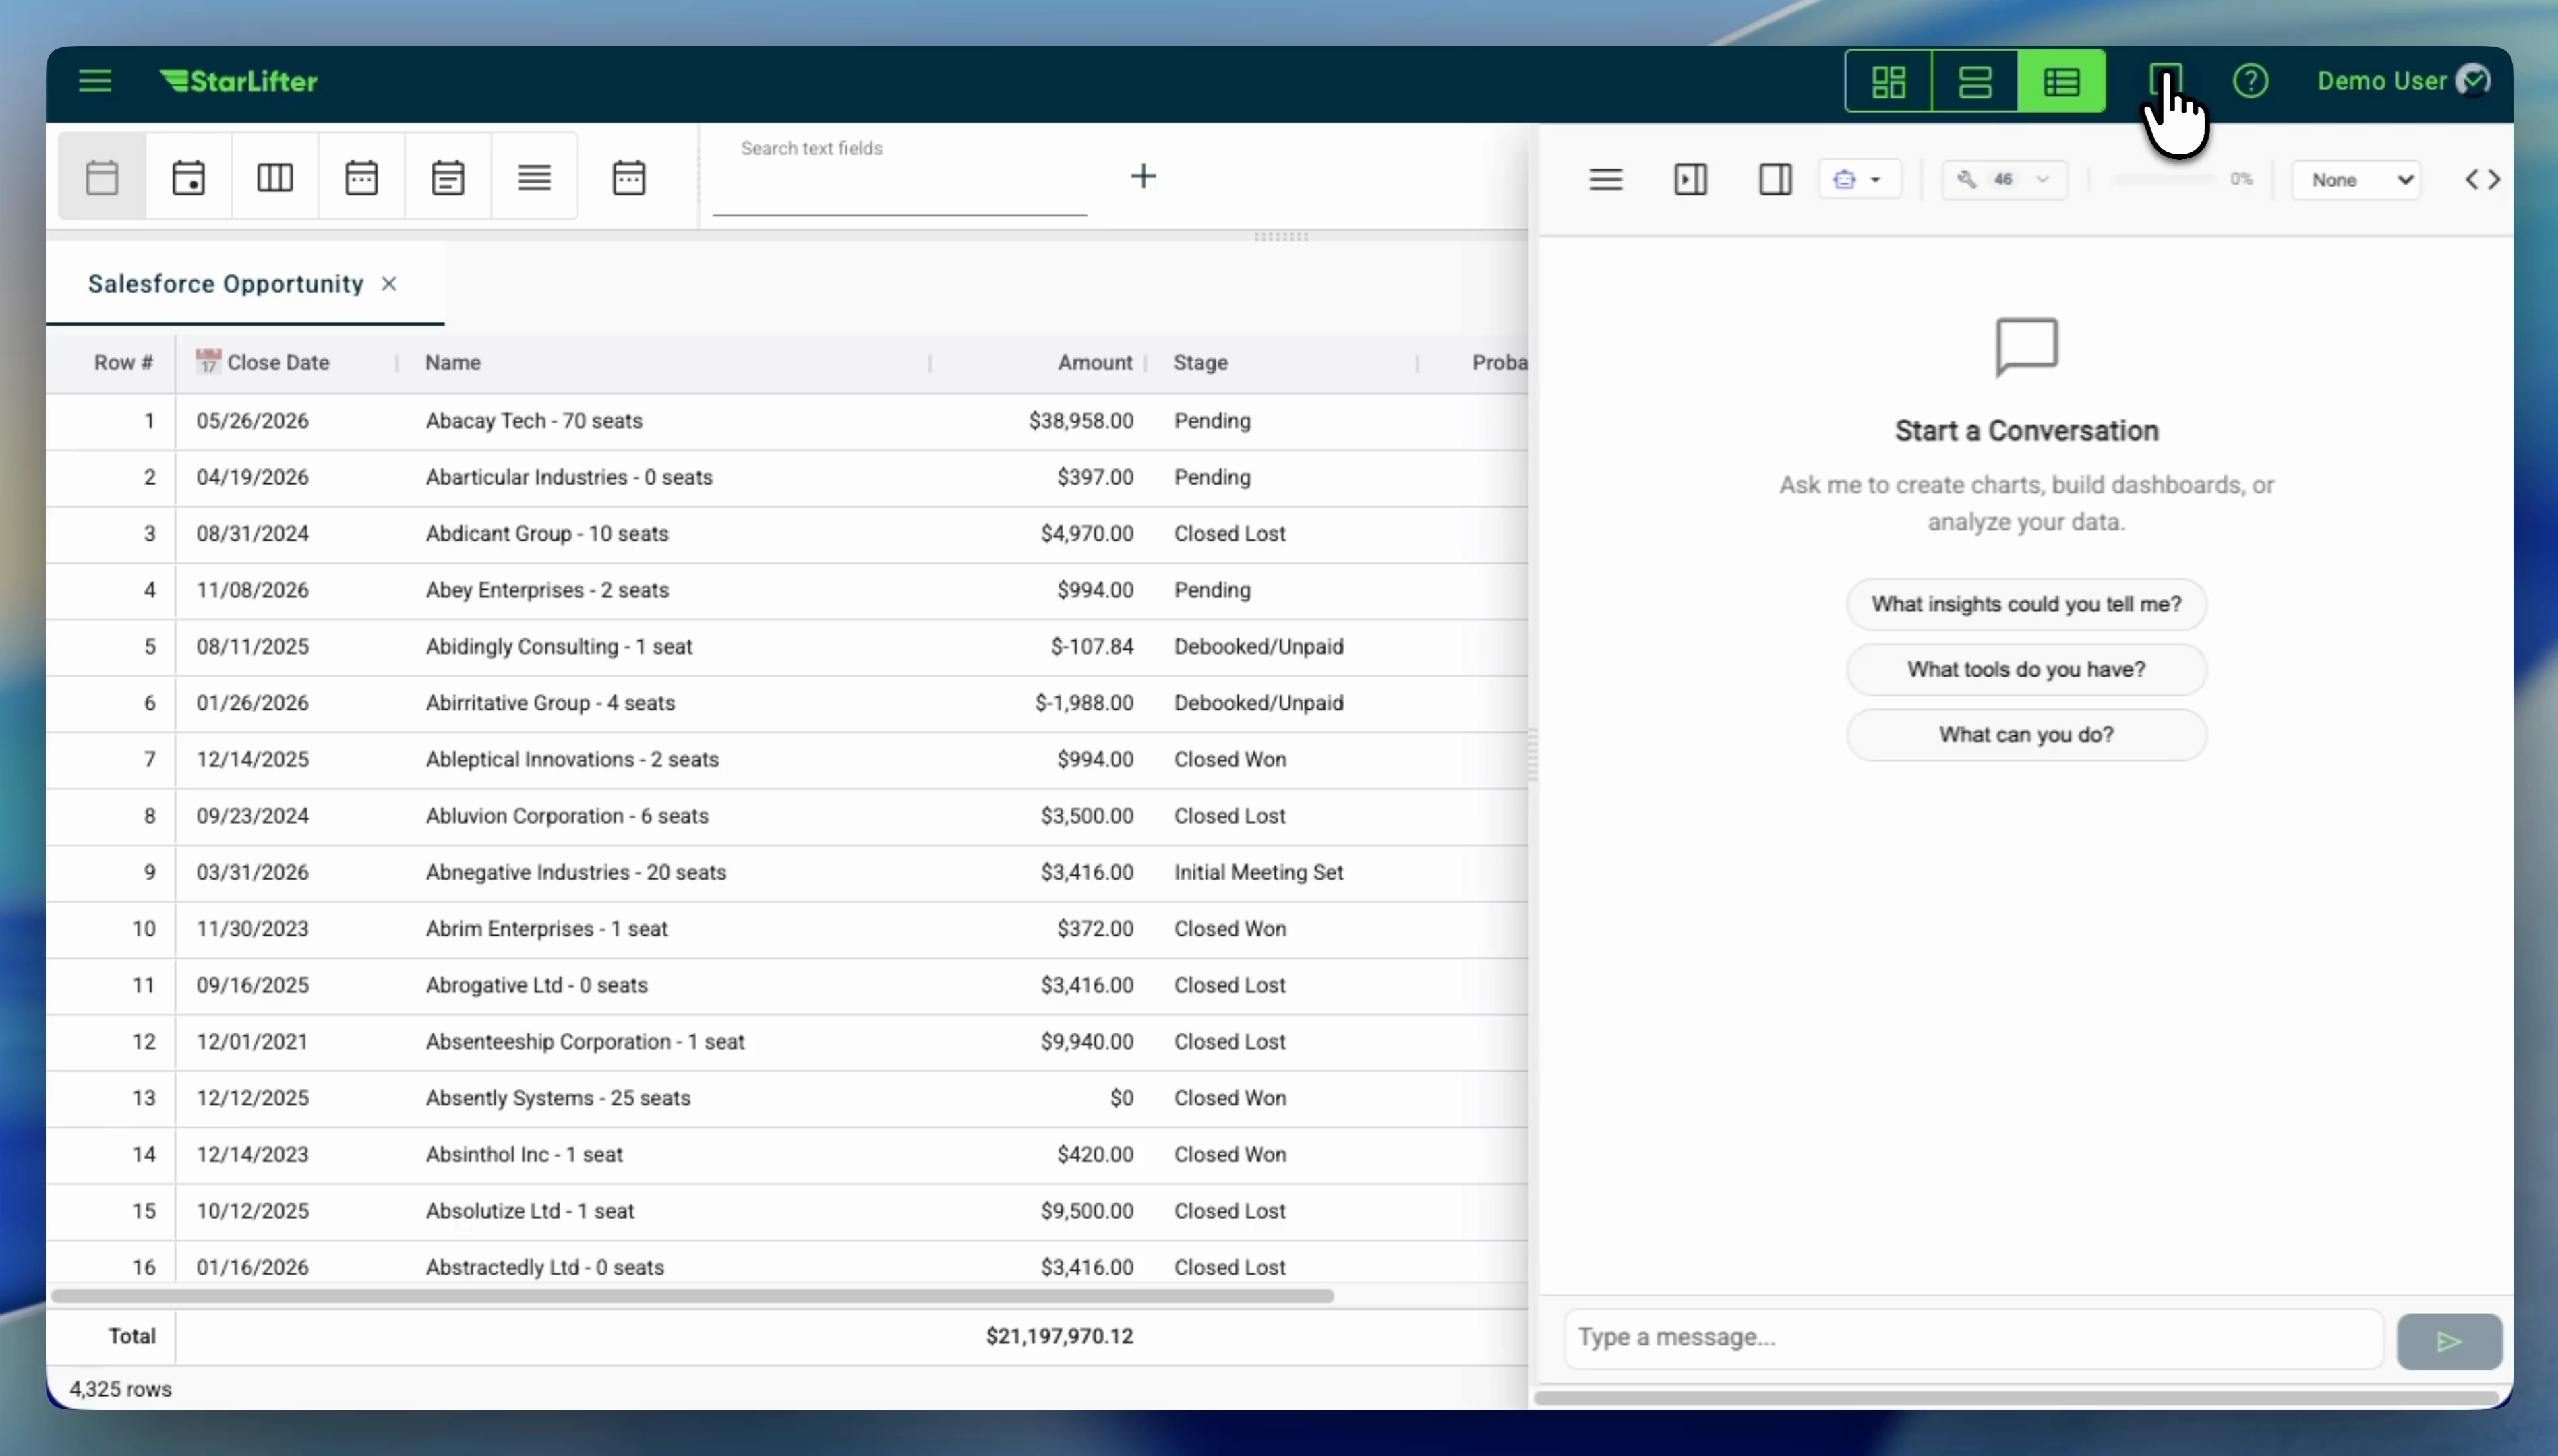Screen dimensions: 2558x1456
Task: Switch to the four-tile grid layout view
Action: click(1888, 81)
